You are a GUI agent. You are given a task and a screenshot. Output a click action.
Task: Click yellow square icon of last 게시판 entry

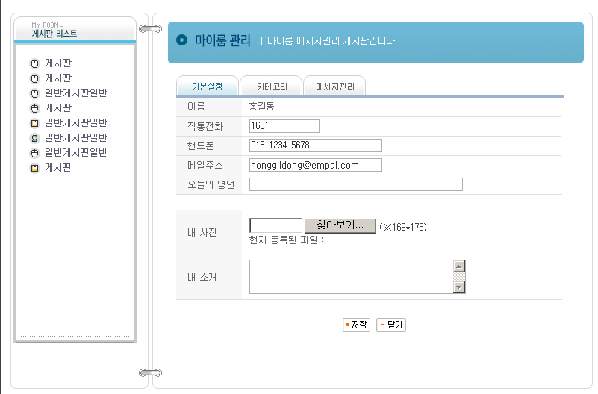click(35, 168)
